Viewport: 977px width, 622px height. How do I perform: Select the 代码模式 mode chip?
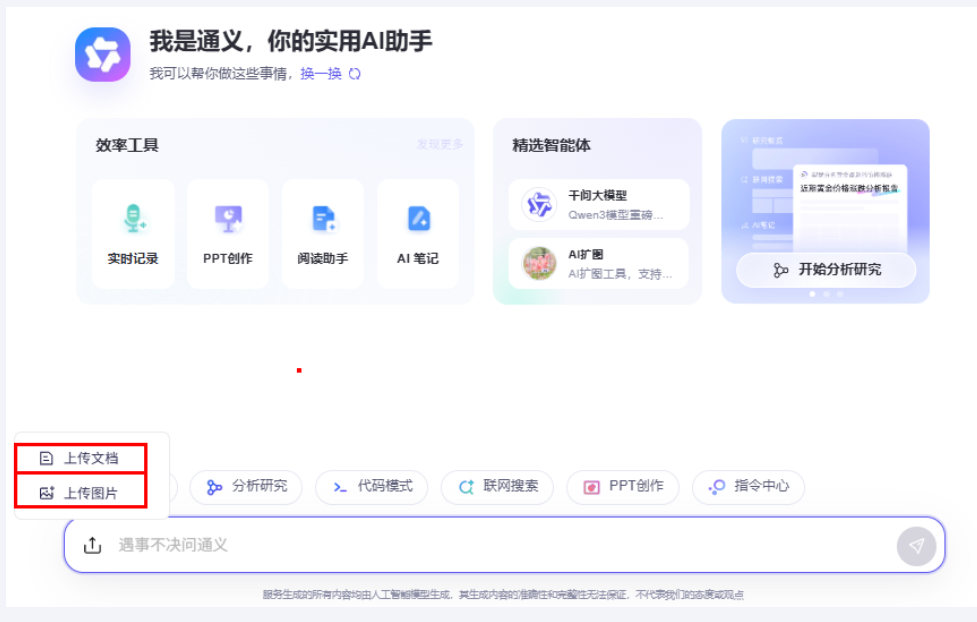point(371,487)
